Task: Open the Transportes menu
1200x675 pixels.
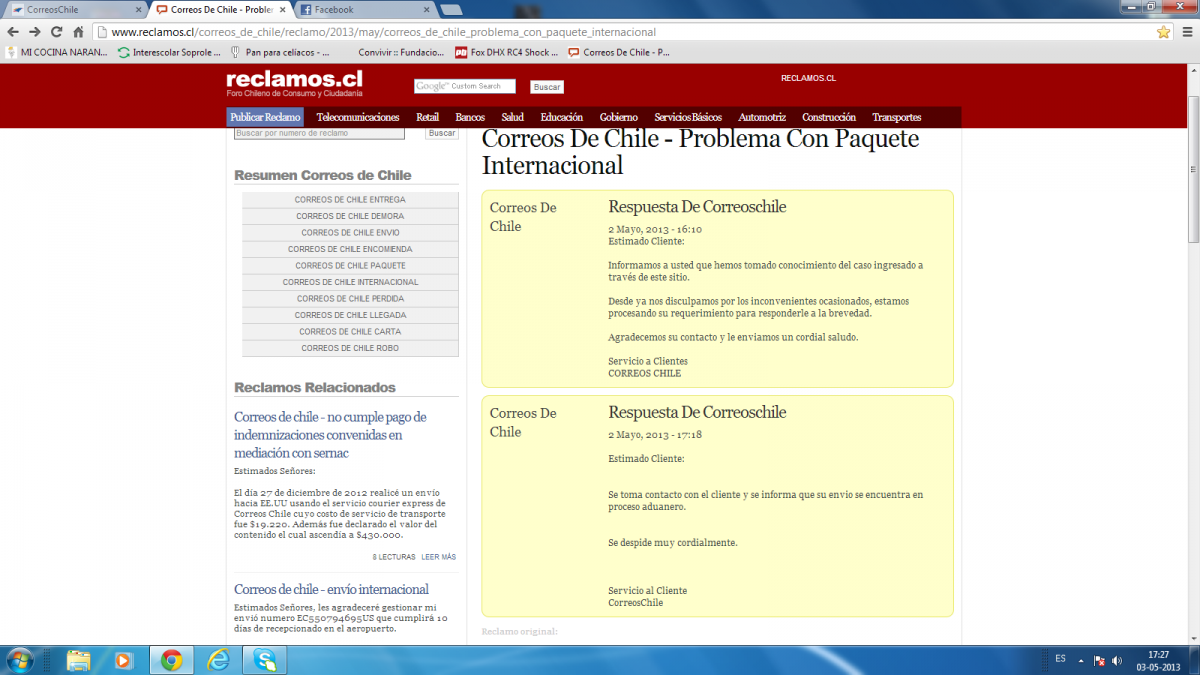Action: coord(897,117)
